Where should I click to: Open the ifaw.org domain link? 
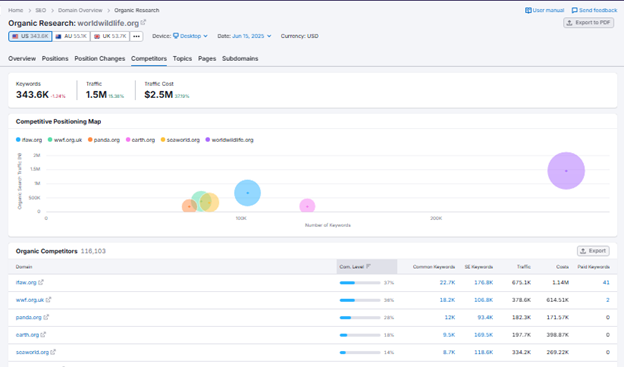click(26, 282)
